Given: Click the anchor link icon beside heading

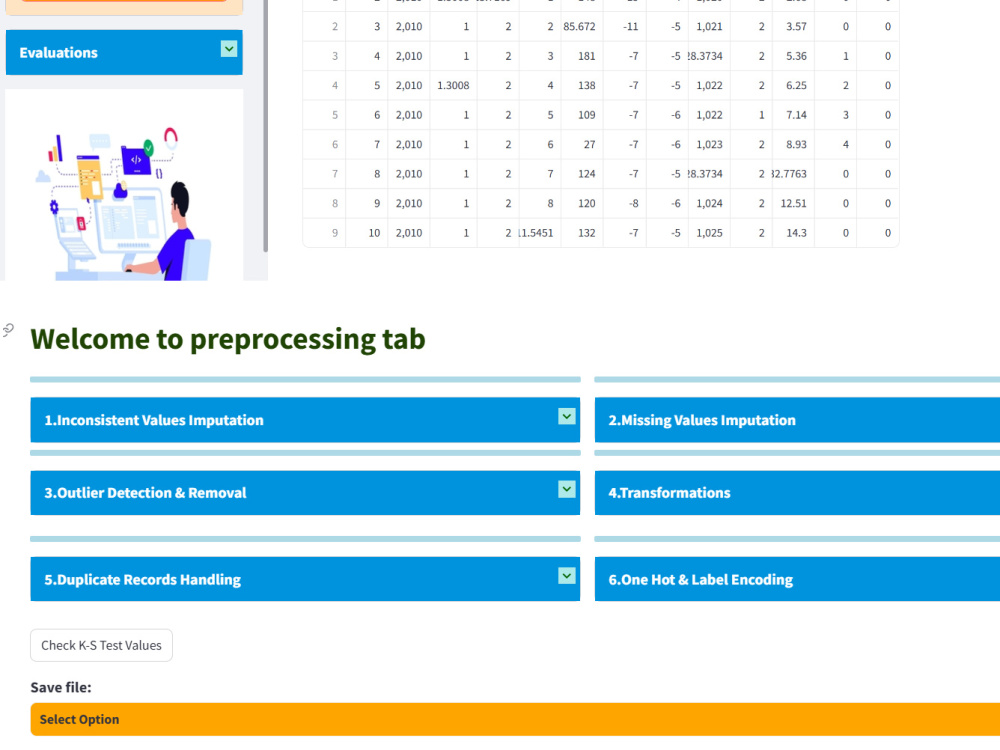Looking at the screenshot, I should point(8,330).
